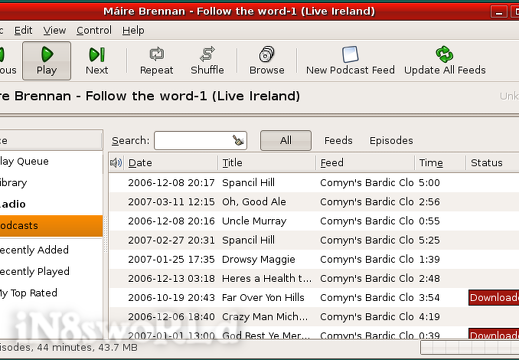Open the Edit menu
The height and width of the screenshot is (360, 519).
[23, 30]
